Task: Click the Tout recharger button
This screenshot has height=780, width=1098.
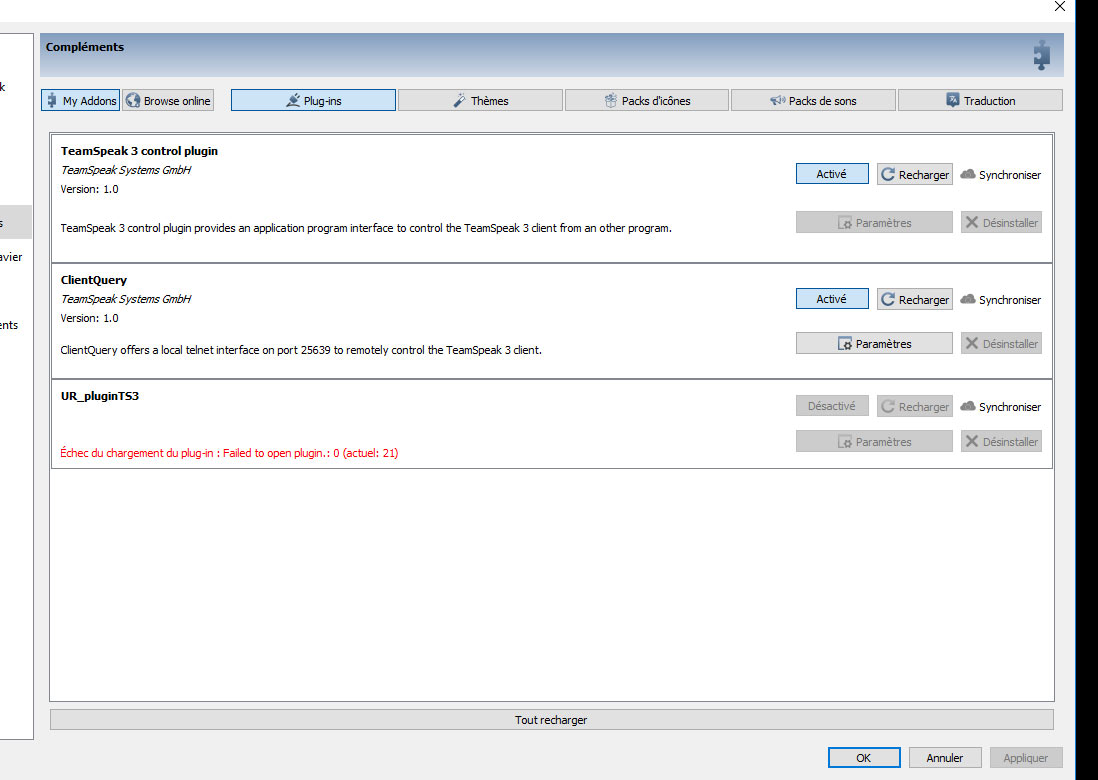Action: pos(551,720)
